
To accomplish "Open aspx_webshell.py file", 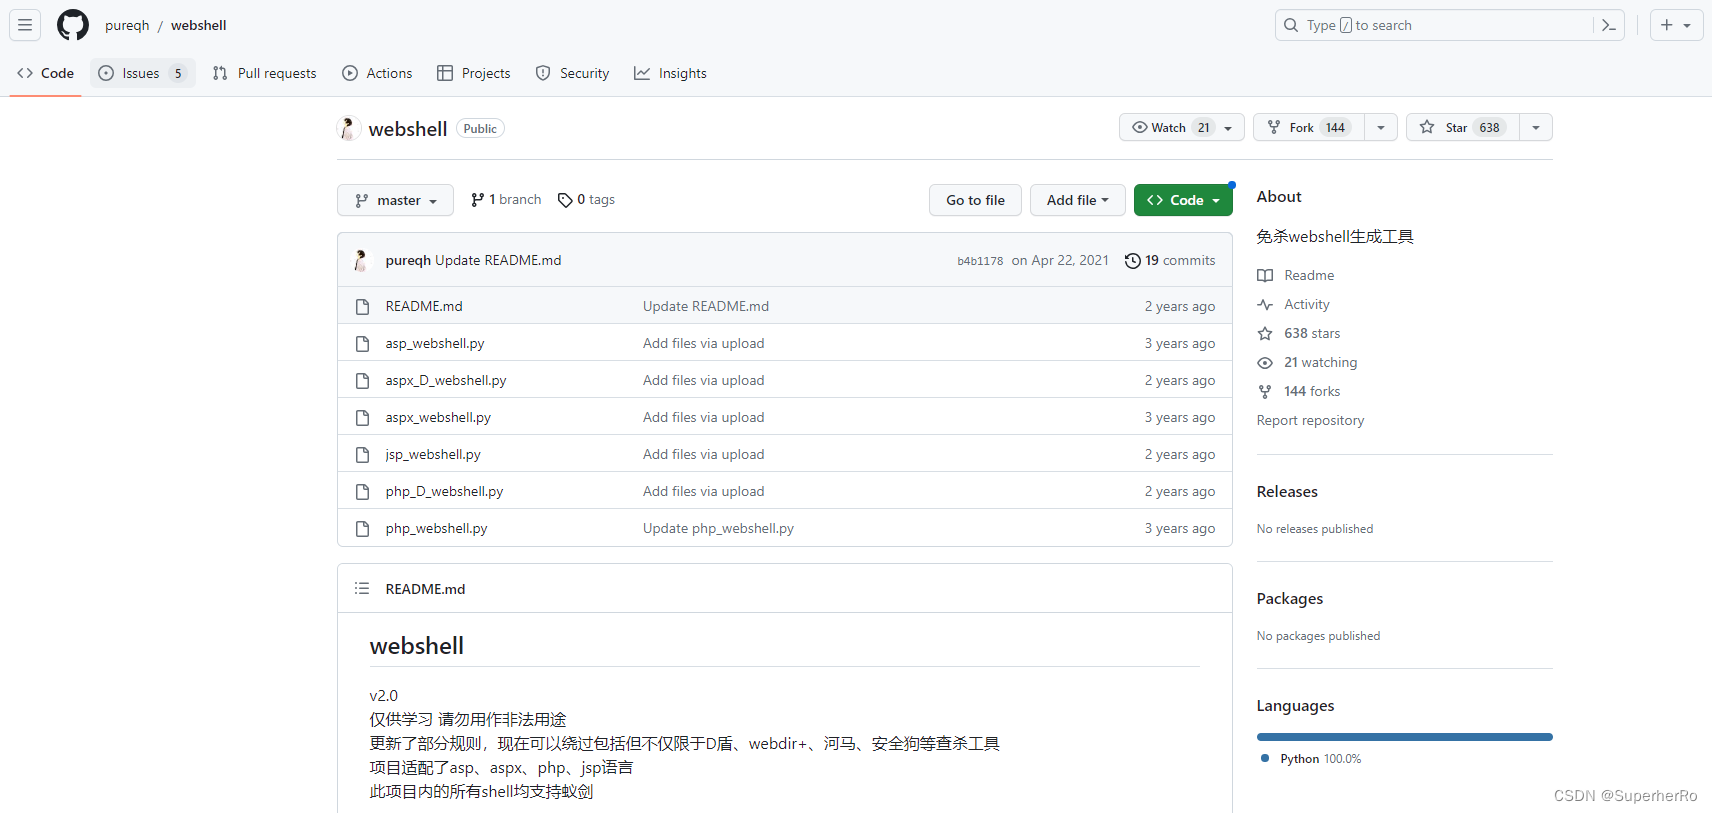I will pos(438,417).
